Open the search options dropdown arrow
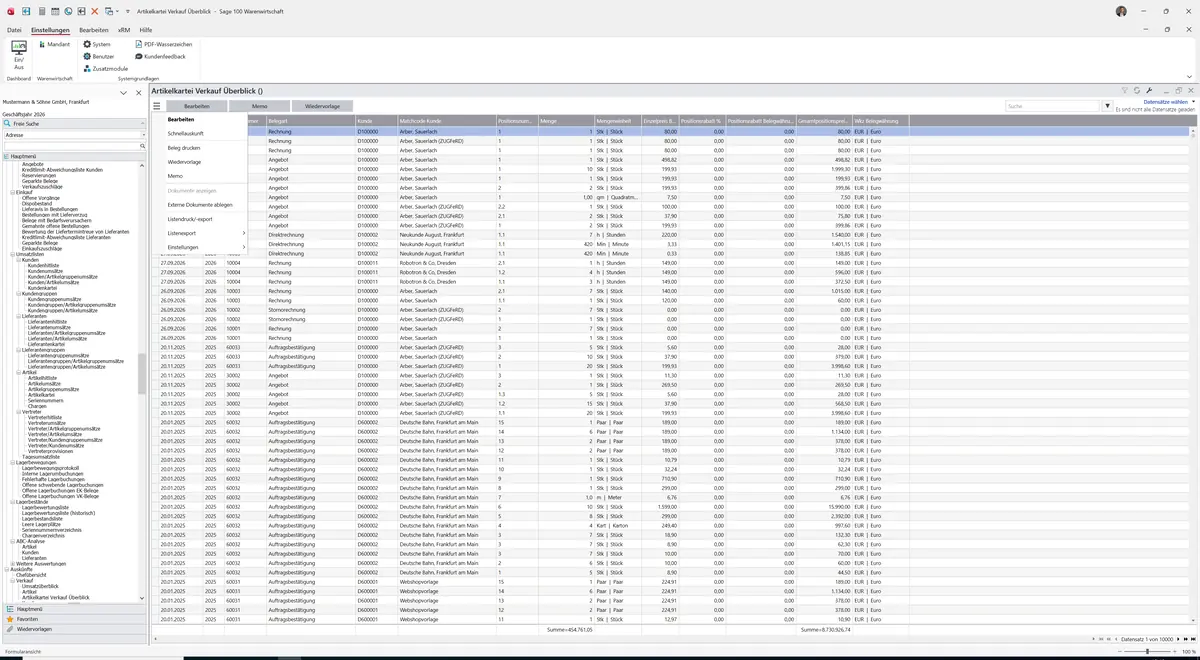This screenshot has width=1200, height=660. pyautogui.click(x=1107, y=105)
